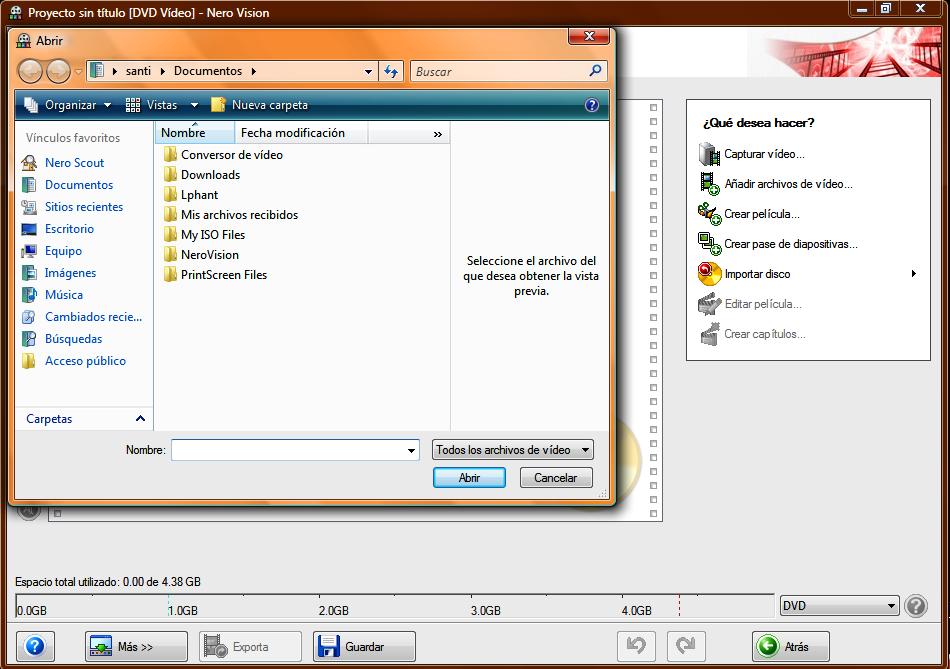Screen dimensions: 950x669
Task: Click the undo arrow button in Nero Vision
Action: 636,646
